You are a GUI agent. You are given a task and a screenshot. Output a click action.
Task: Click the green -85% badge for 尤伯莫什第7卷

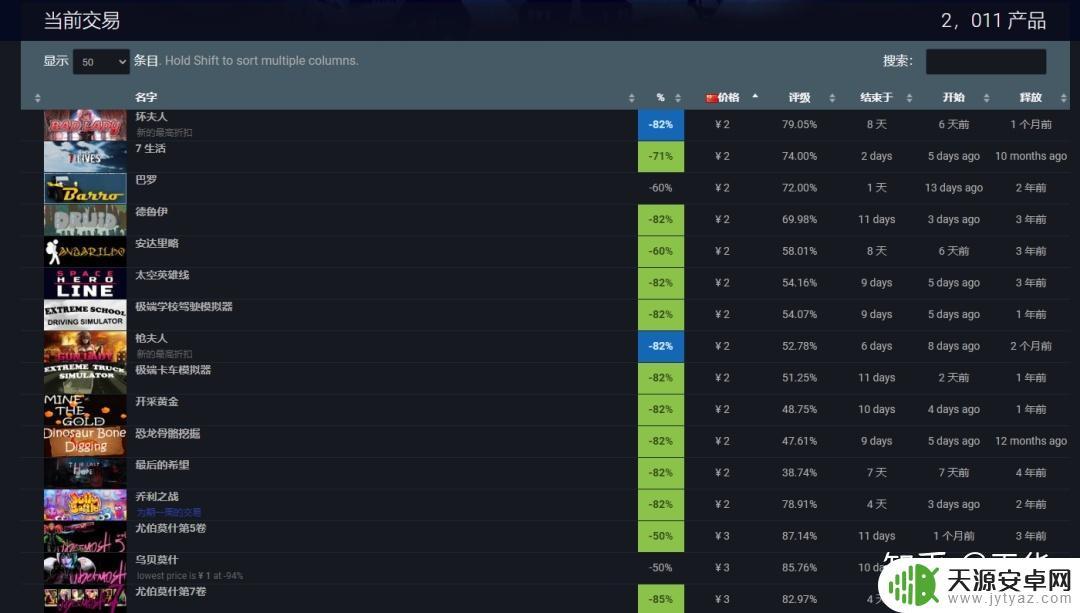click(661, 599)
